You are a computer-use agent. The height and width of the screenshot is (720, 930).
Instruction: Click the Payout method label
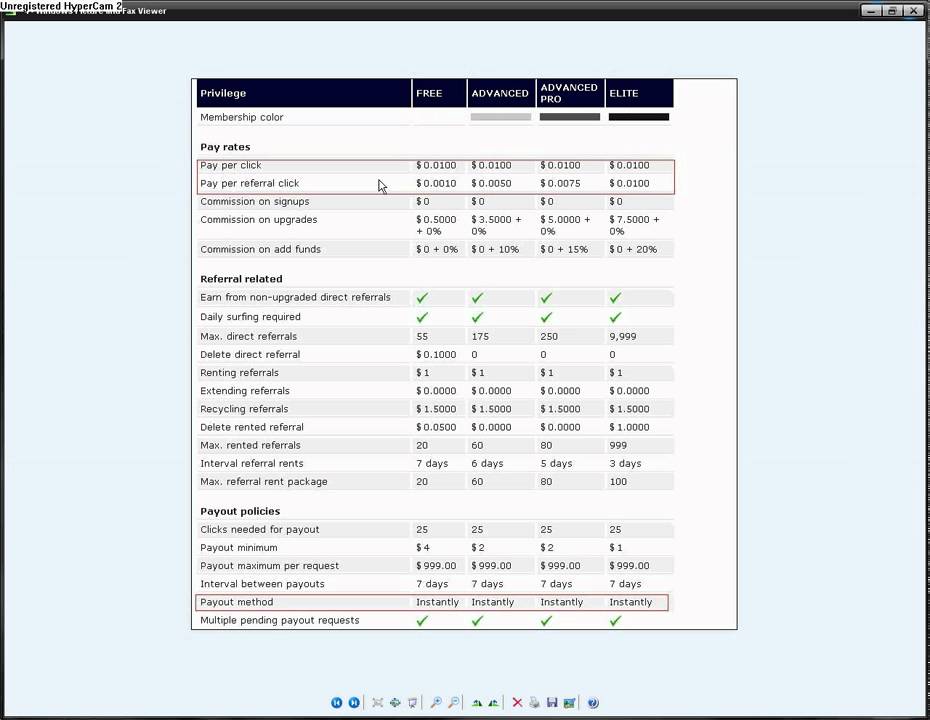pyautogui.click(x=237, y=602)
